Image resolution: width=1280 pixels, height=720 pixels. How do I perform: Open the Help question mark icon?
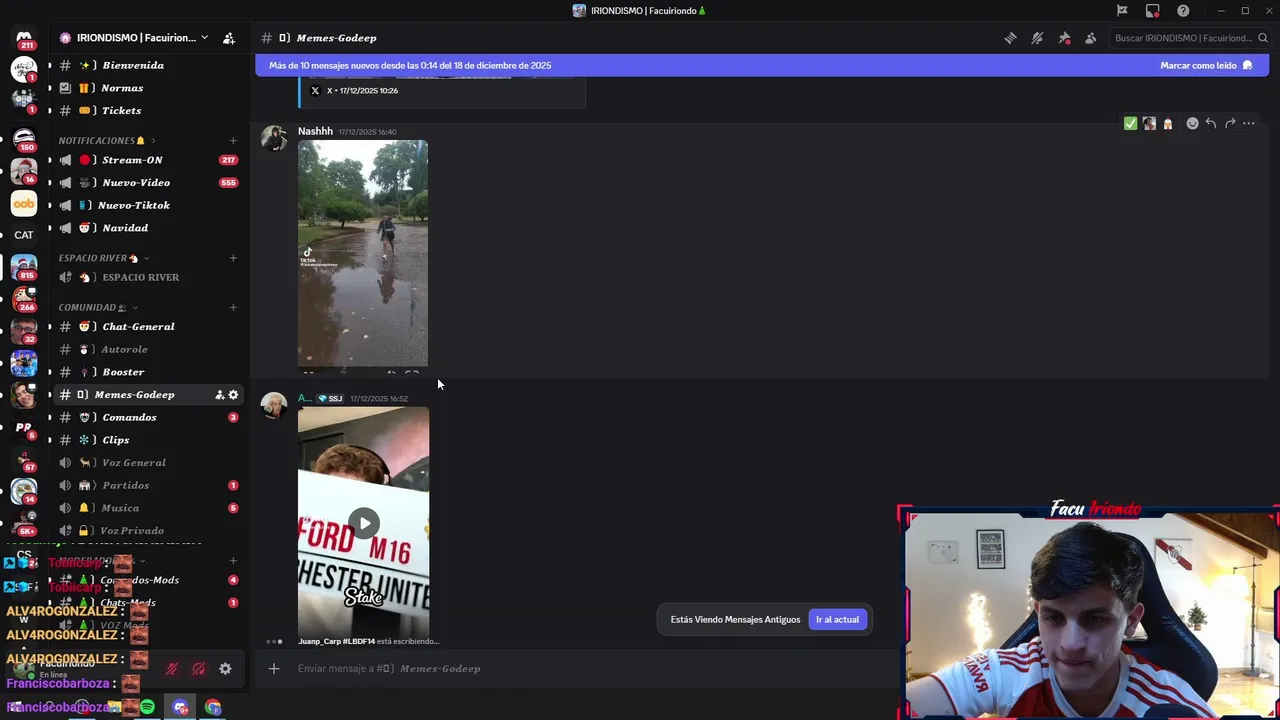tap(1183, 11)
